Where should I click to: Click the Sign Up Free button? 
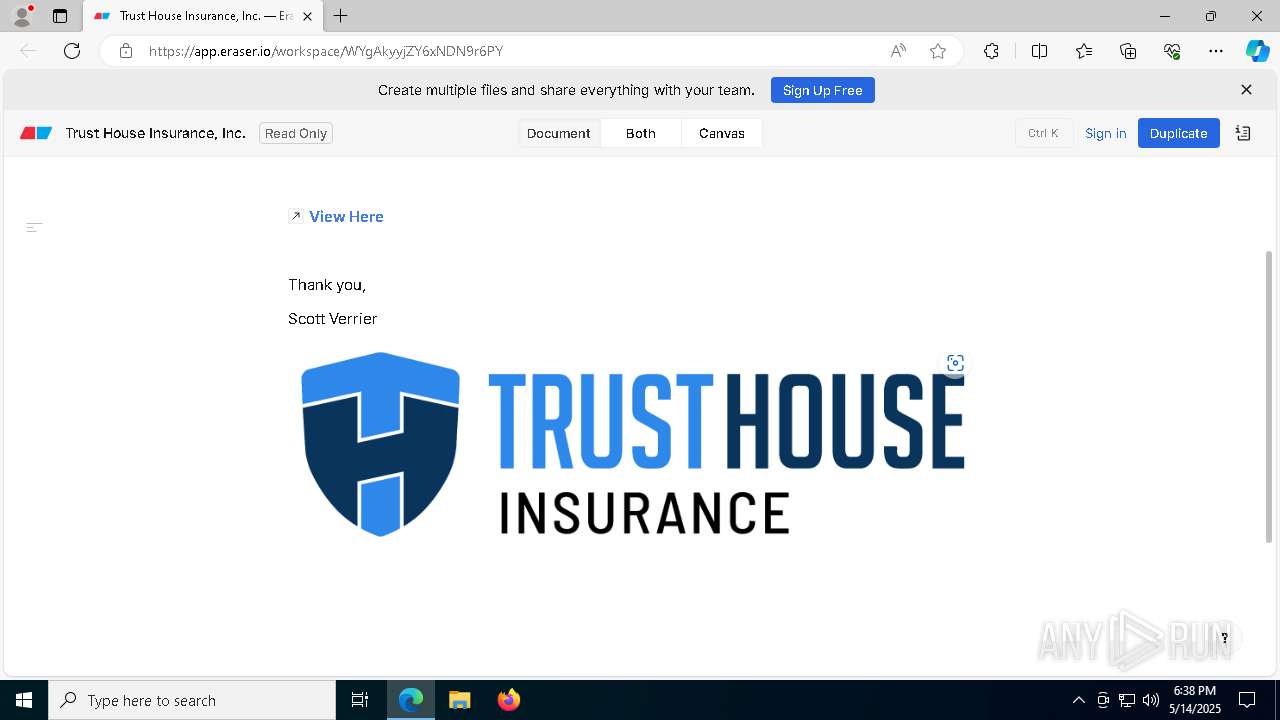(x=823, y=90)
